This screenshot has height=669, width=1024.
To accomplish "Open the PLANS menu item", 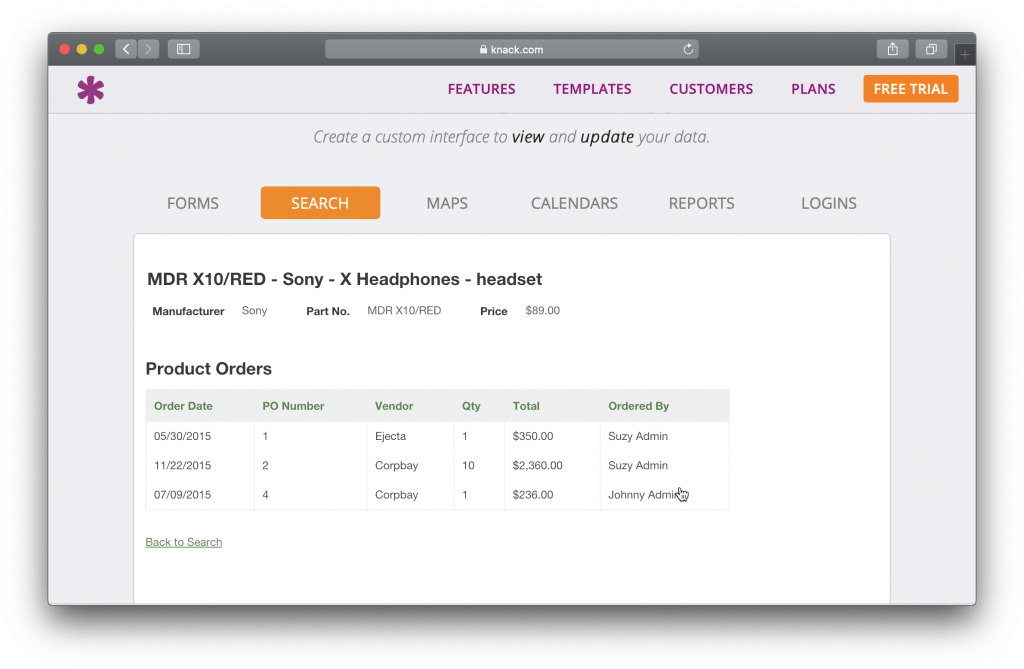I will [x=813, y=89].
